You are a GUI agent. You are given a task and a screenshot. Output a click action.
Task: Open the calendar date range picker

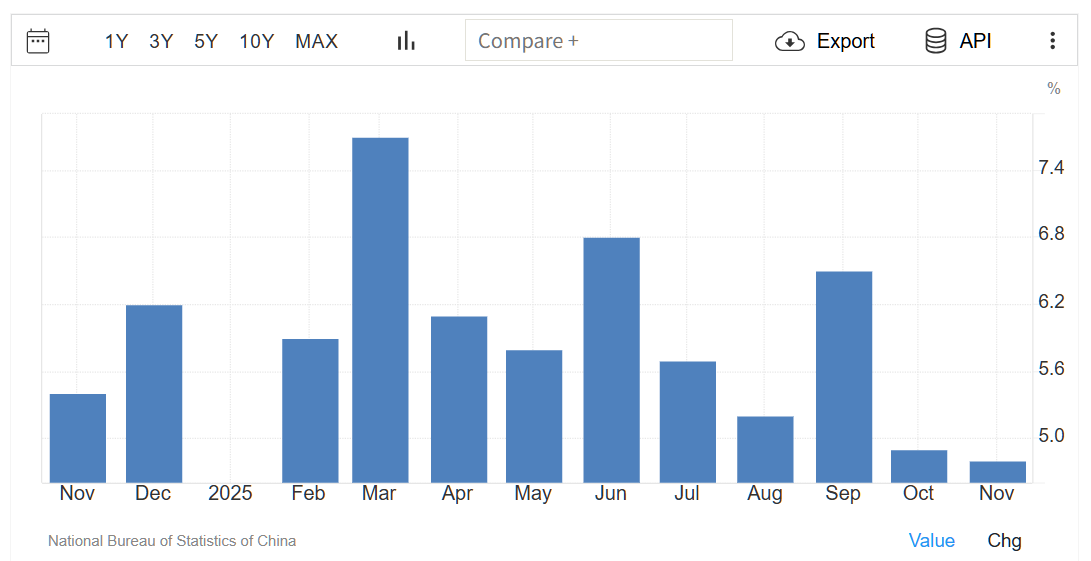(x=38, y=41)
